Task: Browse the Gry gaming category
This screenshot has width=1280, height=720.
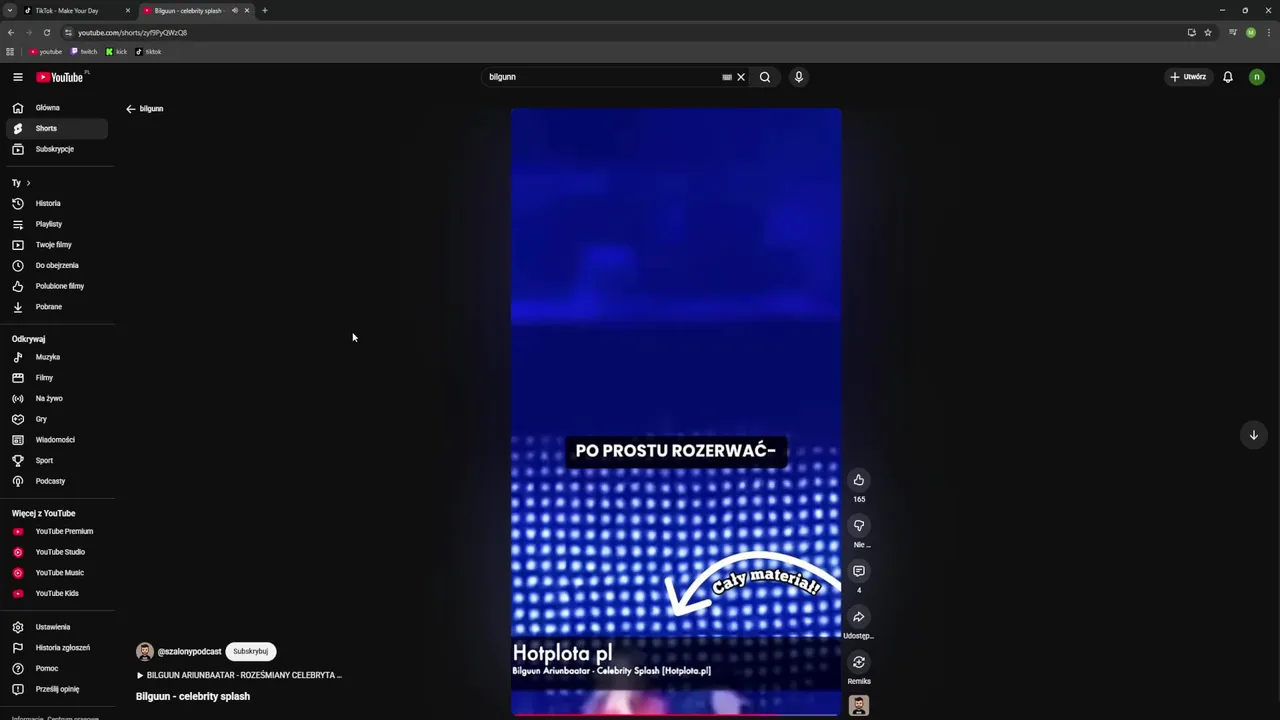Action: (56, 419)
